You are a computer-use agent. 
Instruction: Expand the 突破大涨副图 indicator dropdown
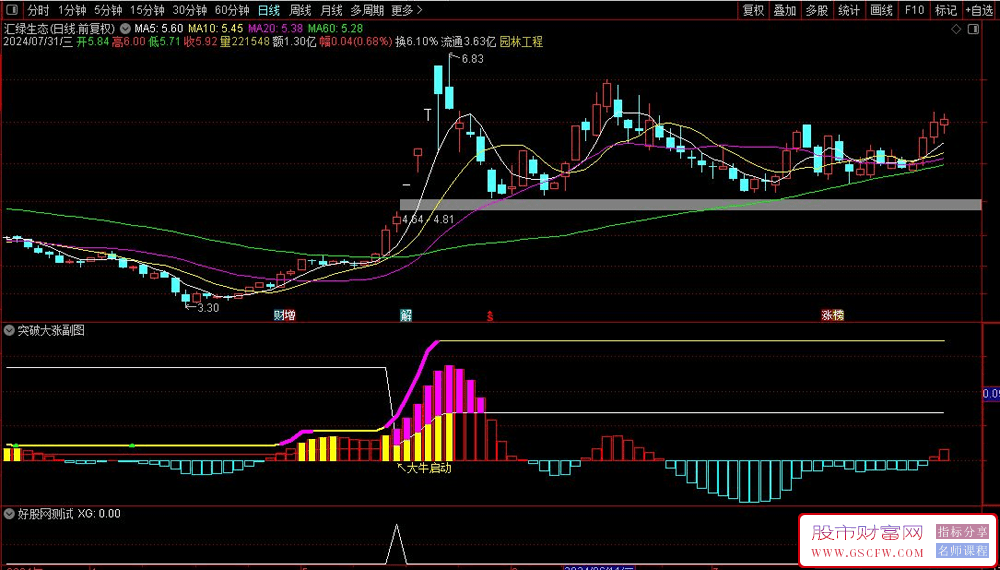10,331
